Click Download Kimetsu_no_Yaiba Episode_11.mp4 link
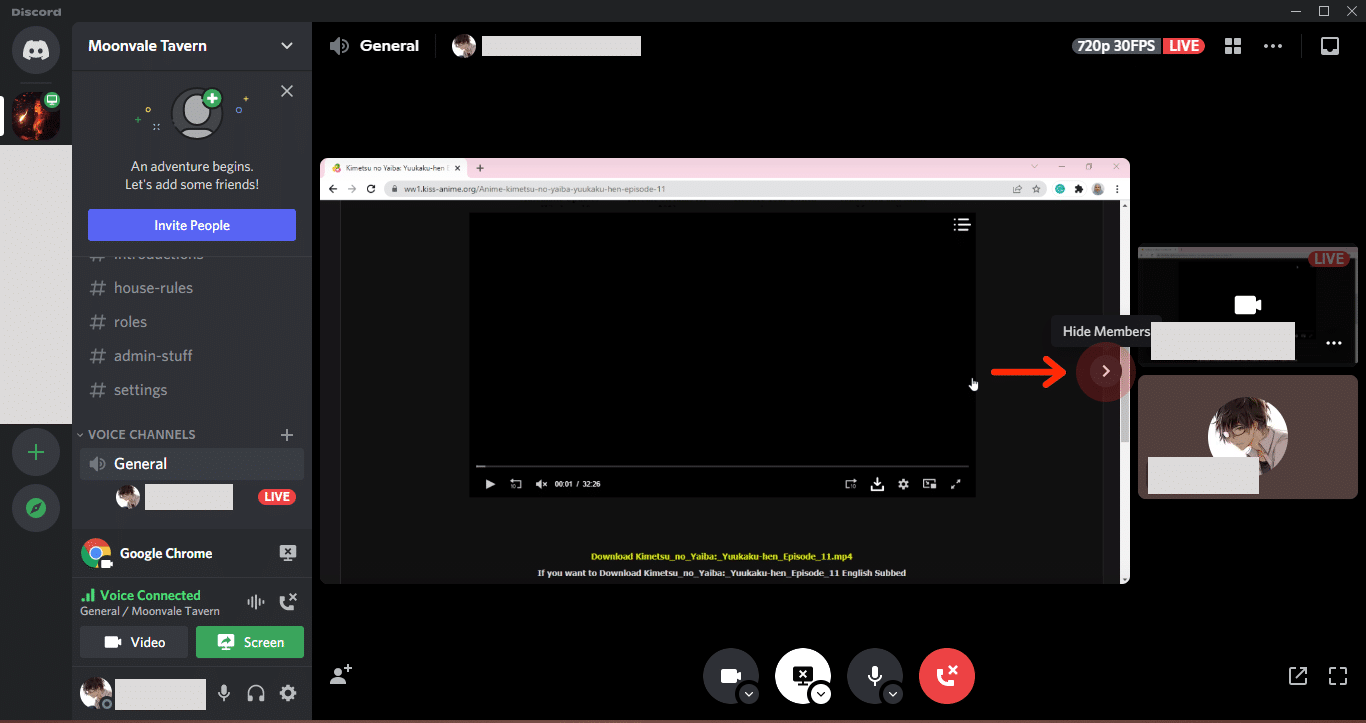The width and height of the screenshot is (1366, 723). pos(721,556)
